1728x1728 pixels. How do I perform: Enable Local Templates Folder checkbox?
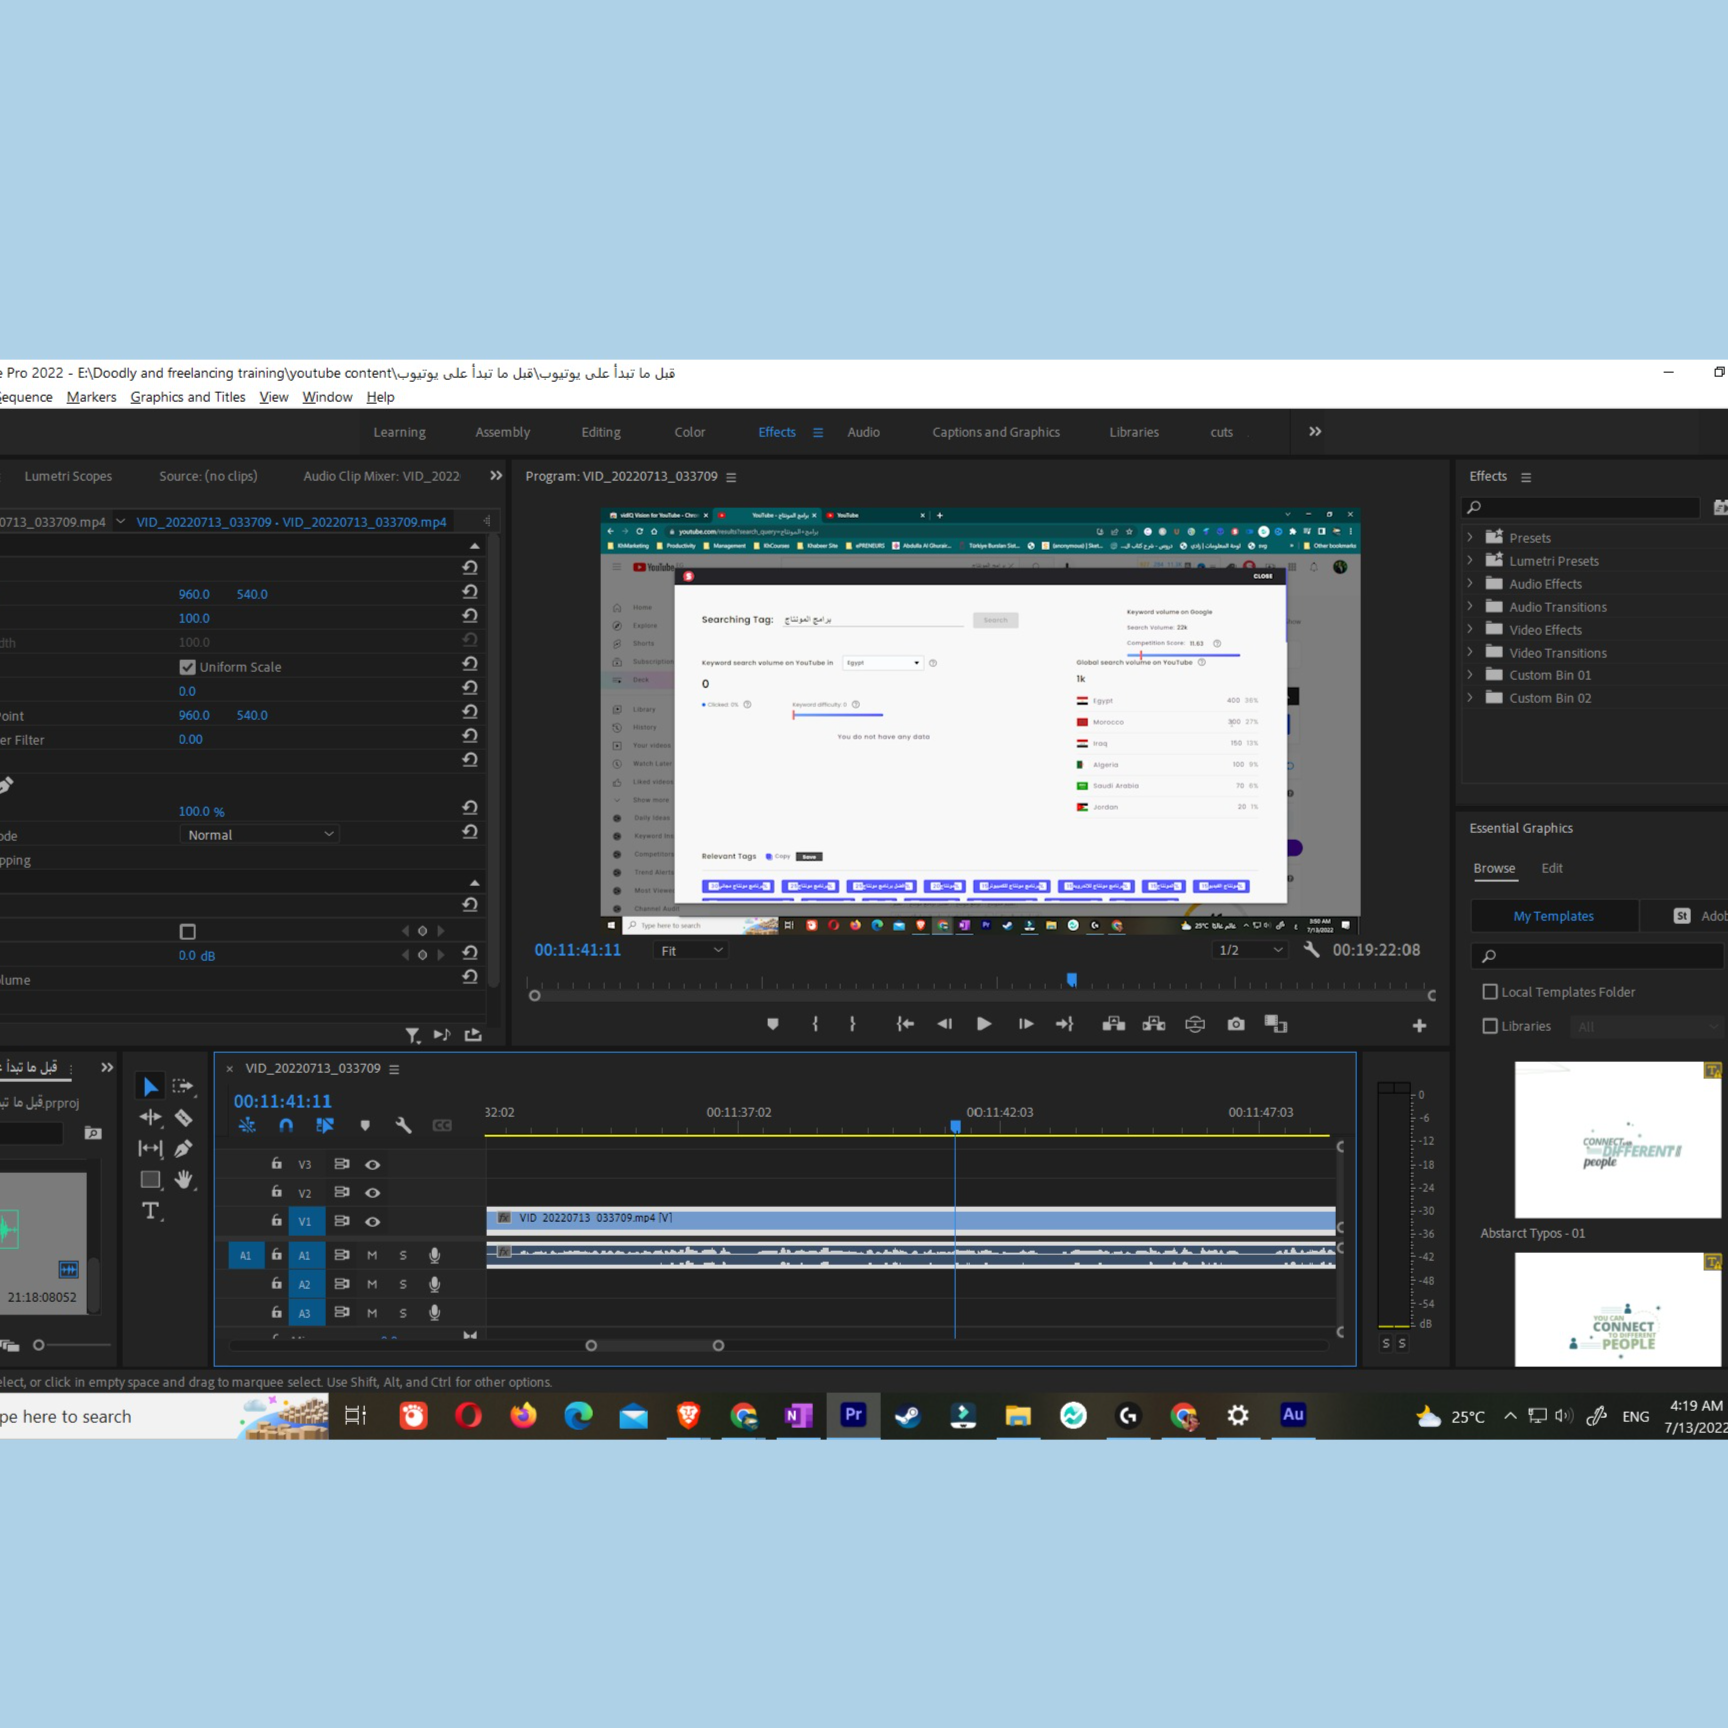point(1490,992)
